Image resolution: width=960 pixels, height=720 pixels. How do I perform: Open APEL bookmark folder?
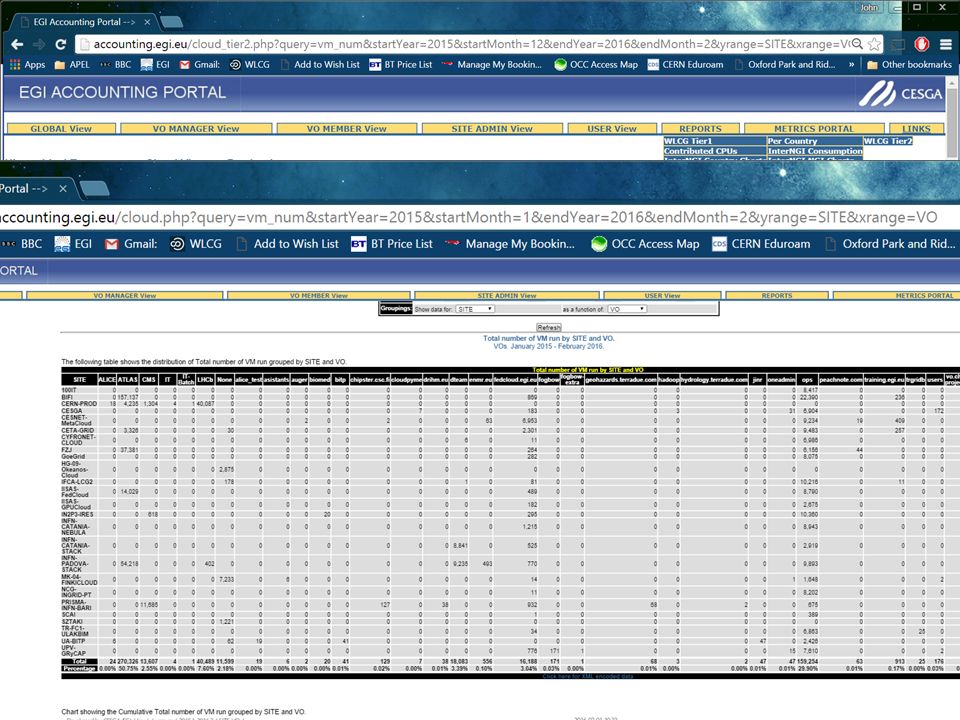click(72, 64)
